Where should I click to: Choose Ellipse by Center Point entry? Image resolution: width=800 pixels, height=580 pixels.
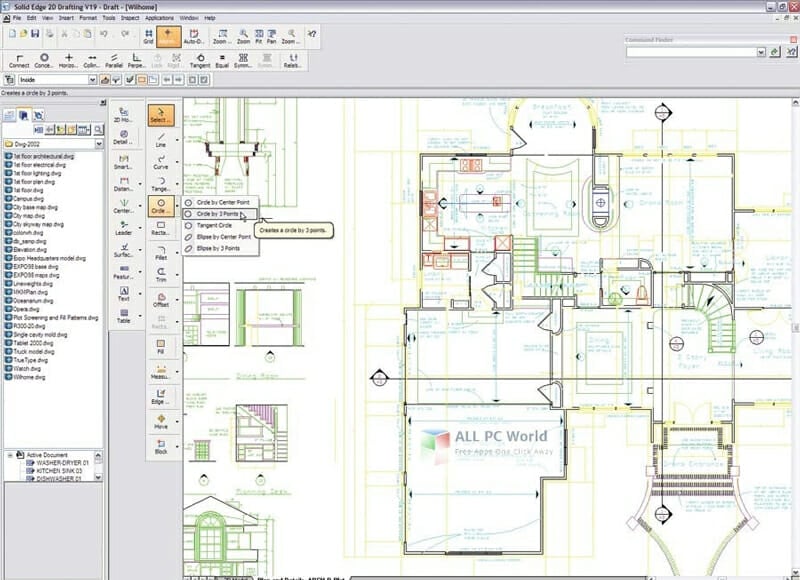point(221,237)
